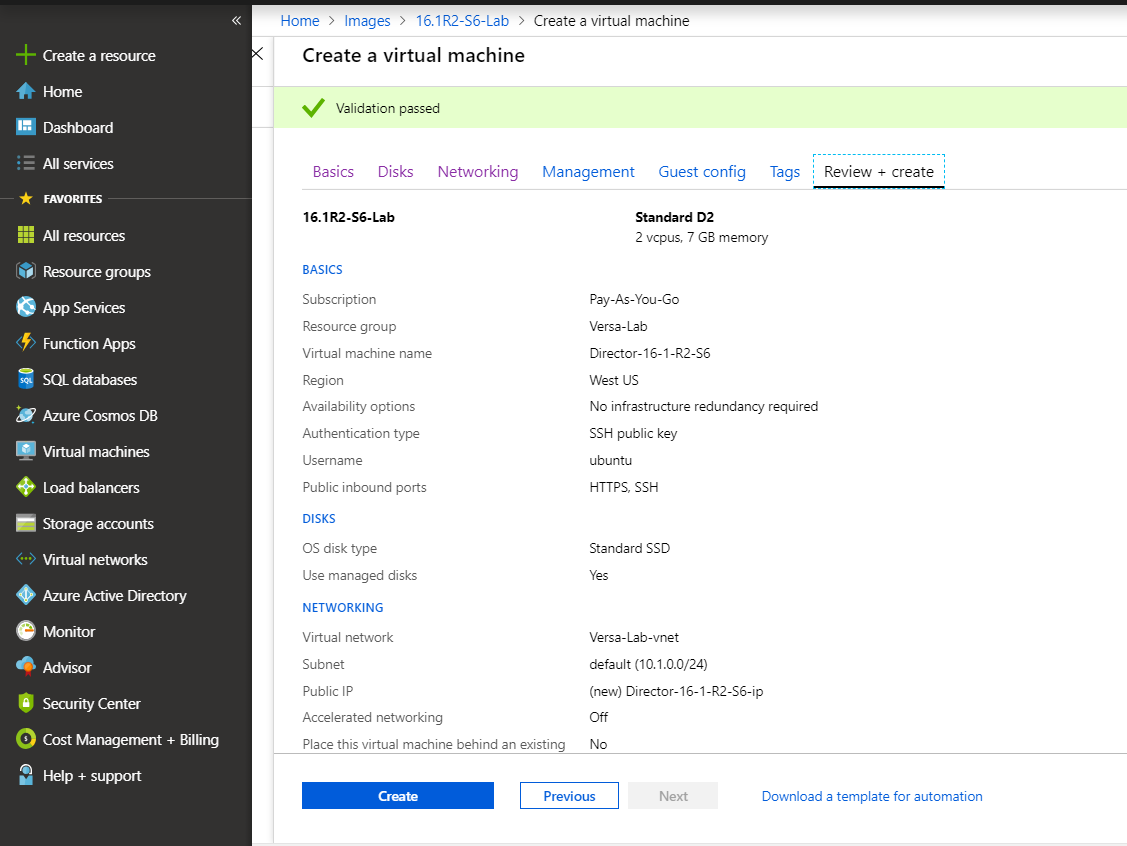
Task: Click the West US region value
Action: (614, 380)
